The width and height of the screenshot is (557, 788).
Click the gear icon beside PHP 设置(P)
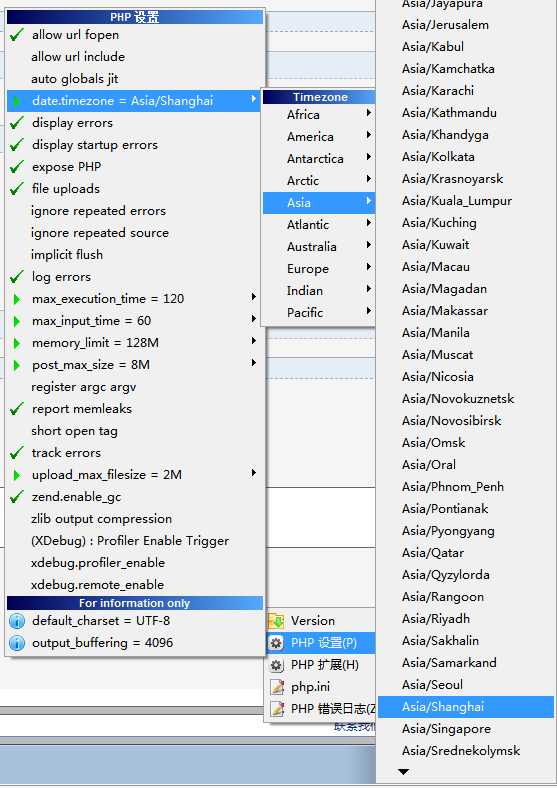coord(276,643)
